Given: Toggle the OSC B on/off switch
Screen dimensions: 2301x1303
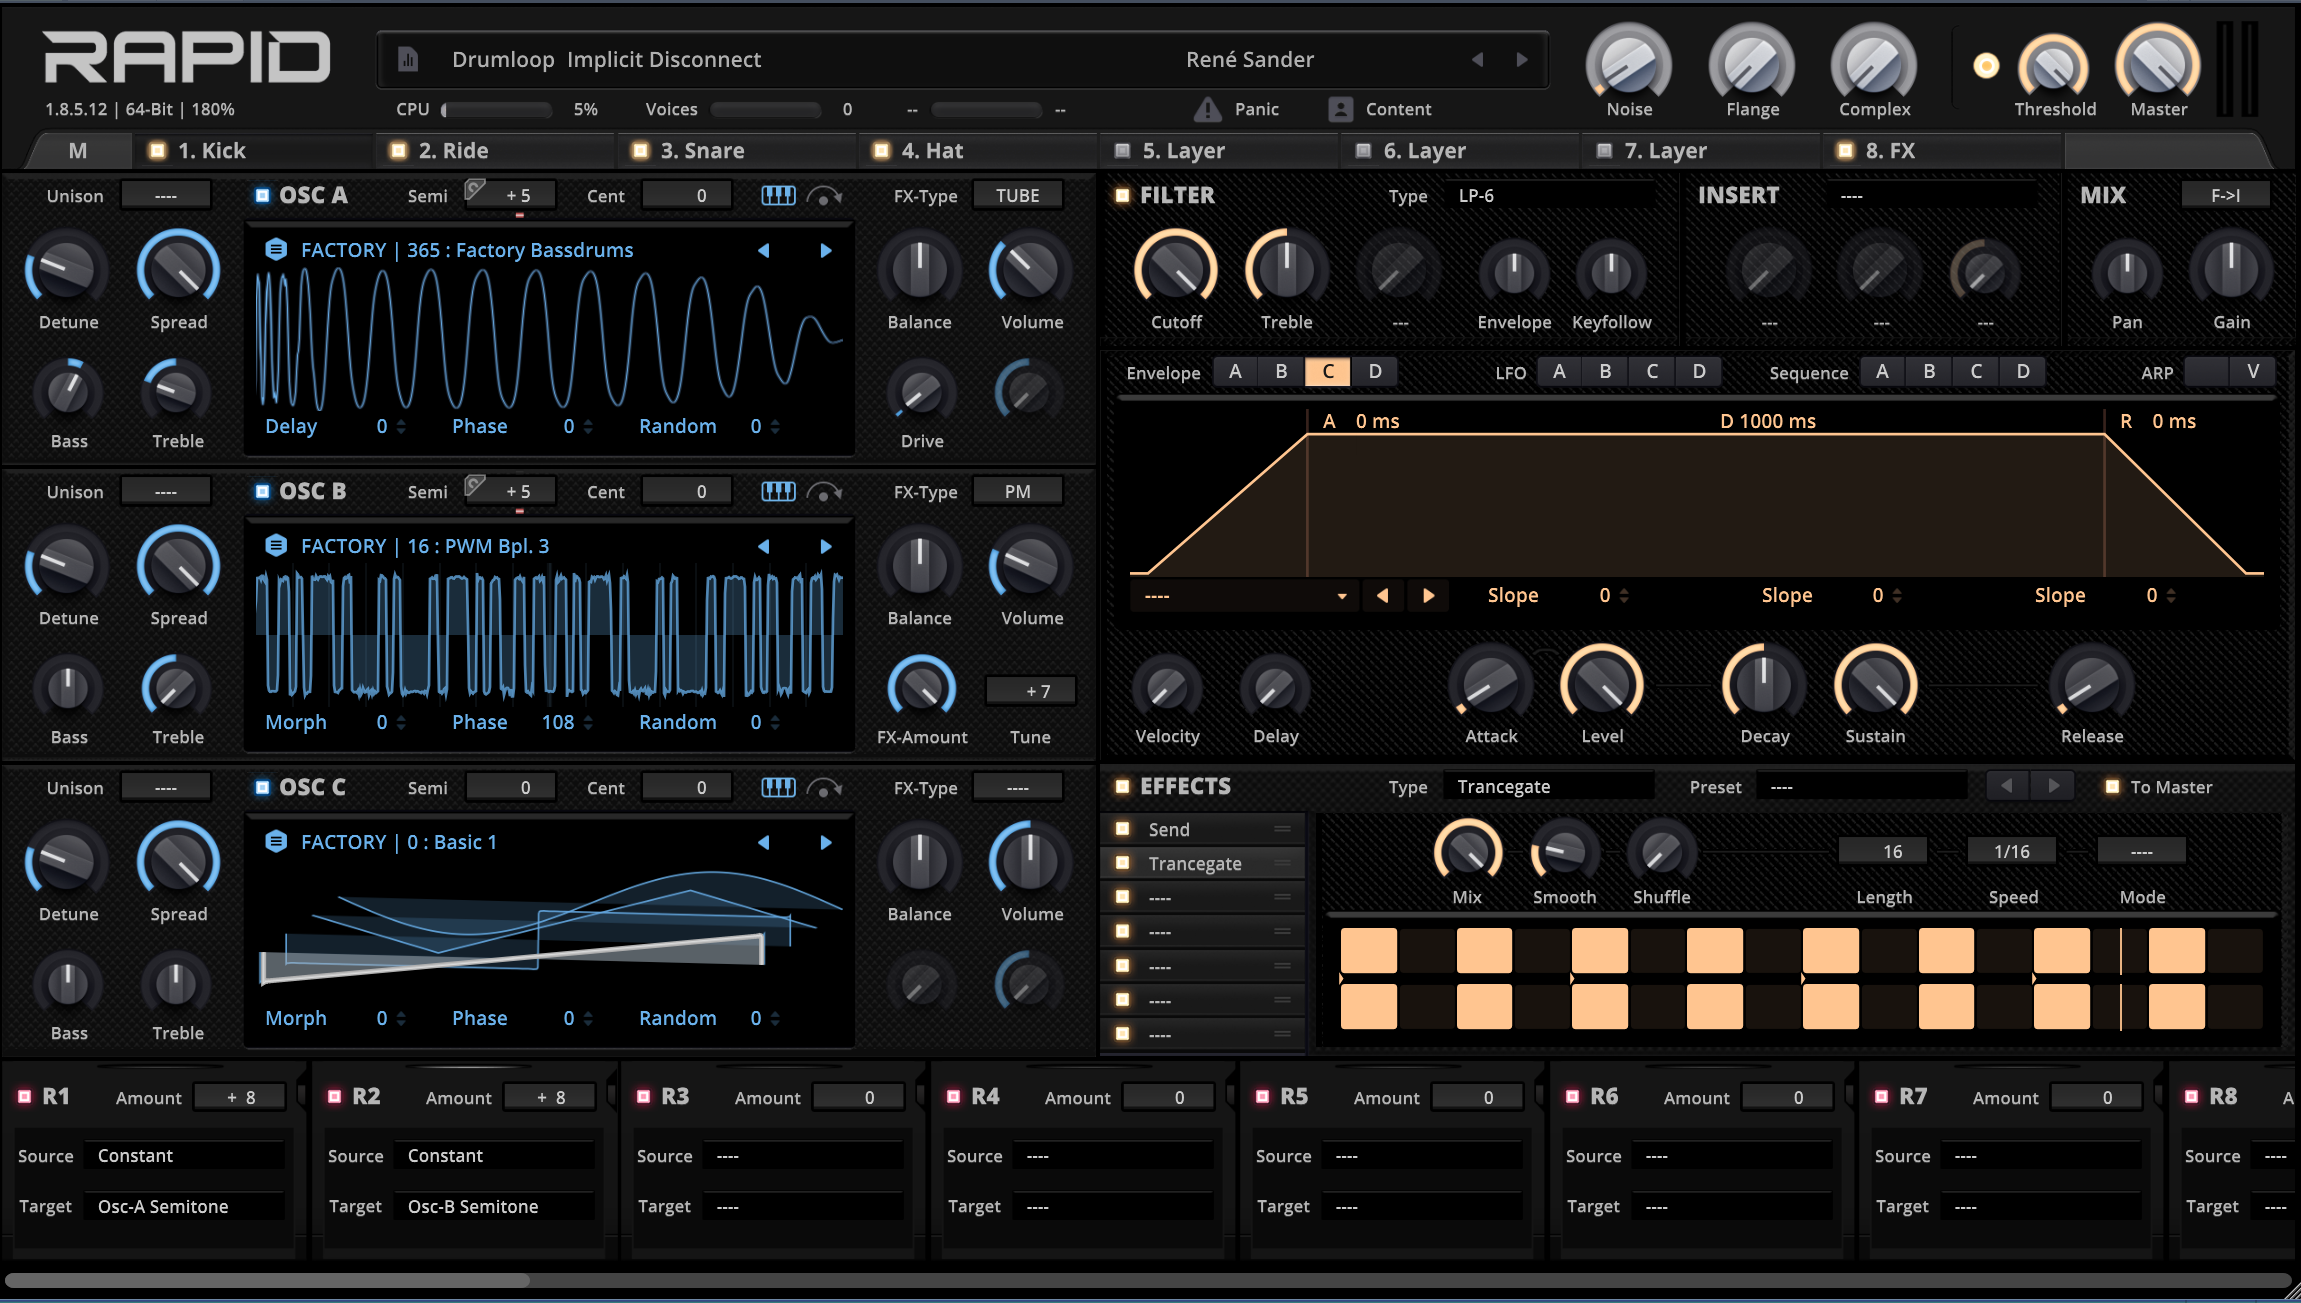Looking at the screenshot, I should click(x=262, y=492).
